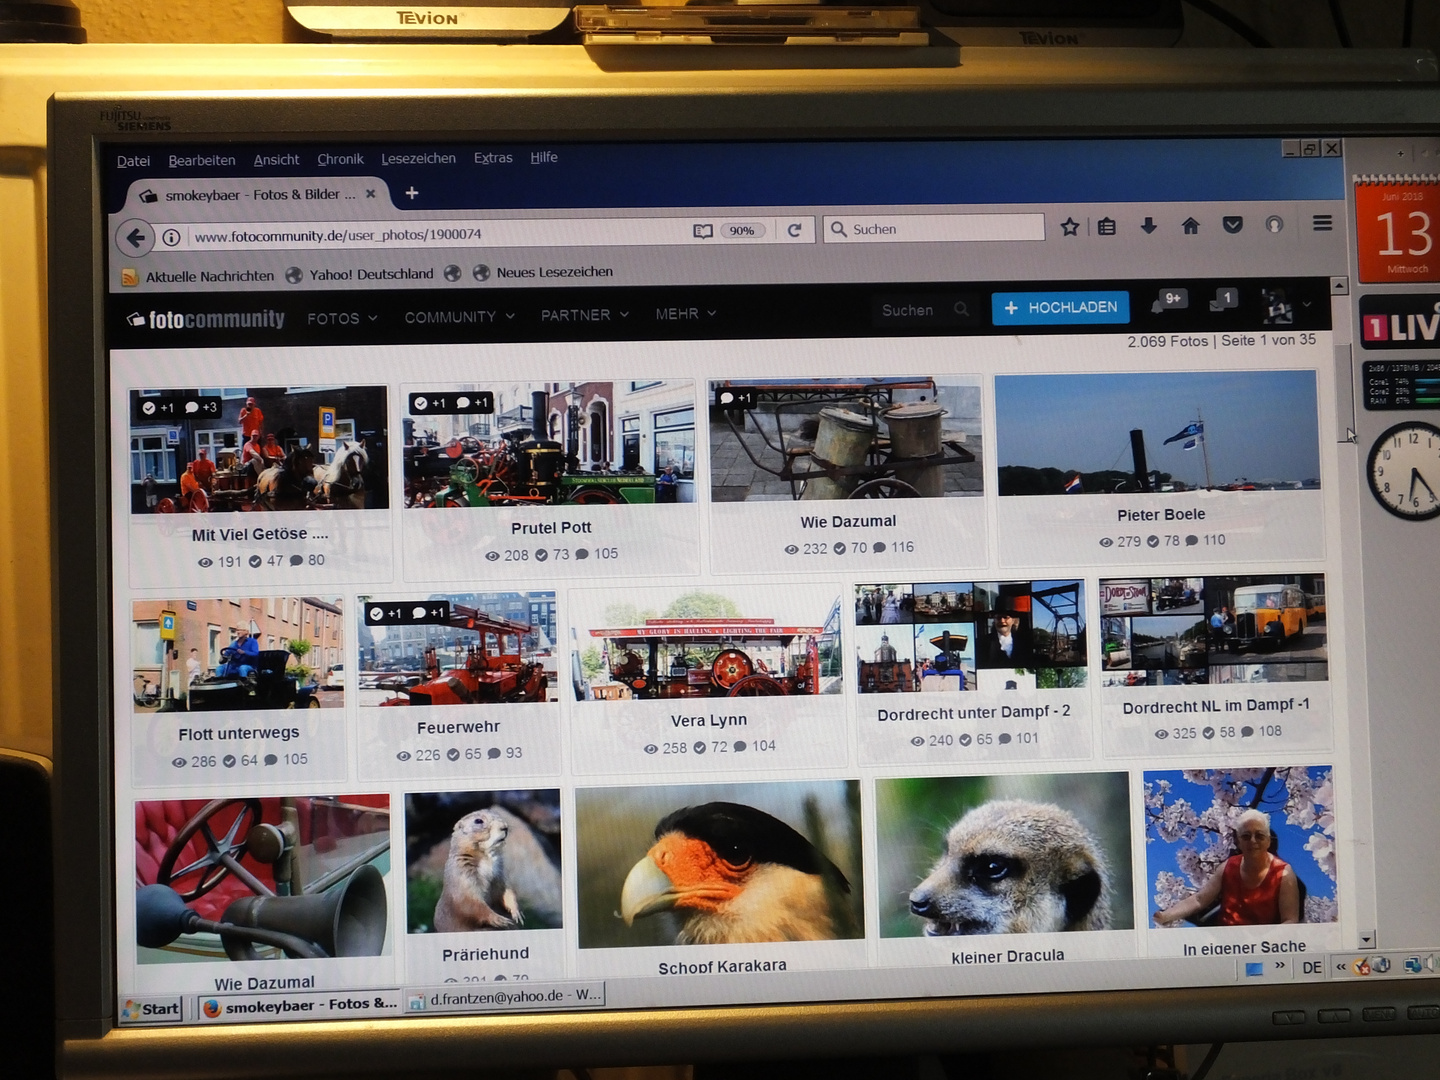Click the 90% zoom level indicator
The width and height of the screenshot is (1440, 1080).
click(x=741, y=231)
